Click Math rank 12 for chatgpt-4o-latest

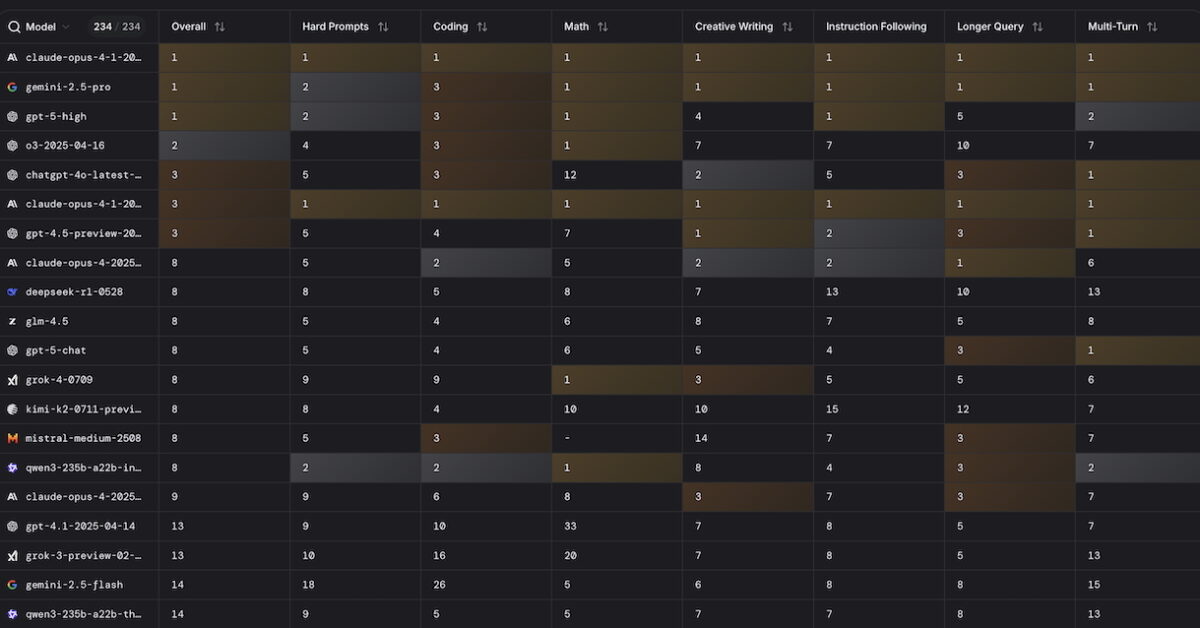coord(570,175)
